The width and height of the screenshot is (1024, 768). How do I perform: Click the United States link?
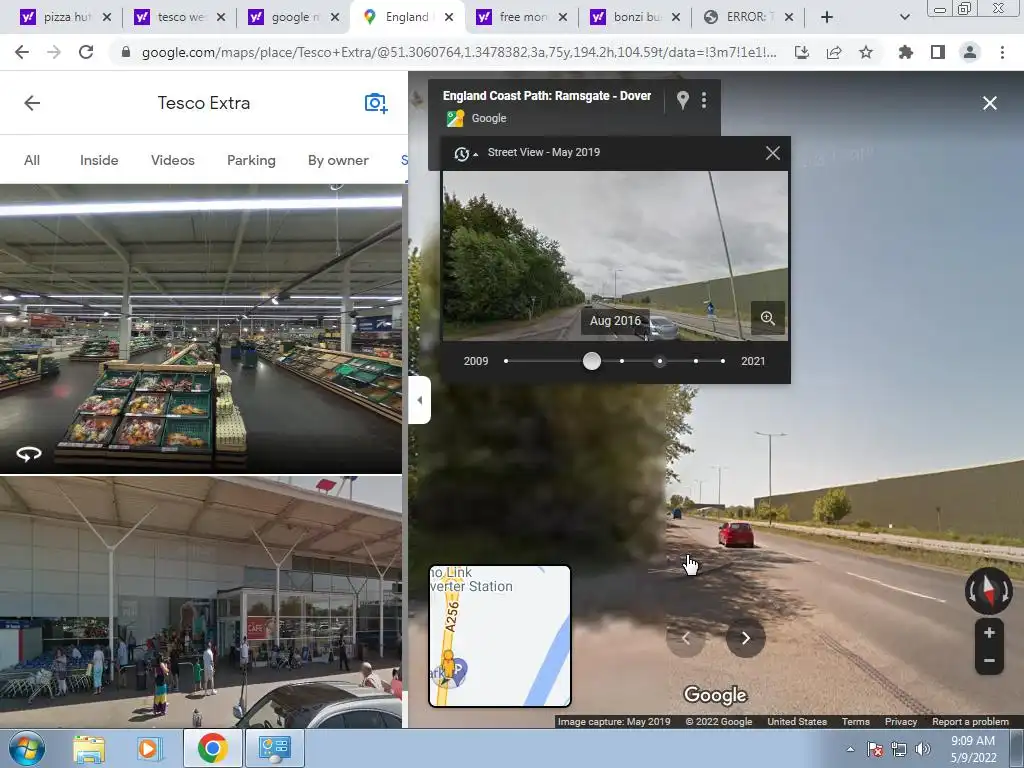tap(797, 722)
